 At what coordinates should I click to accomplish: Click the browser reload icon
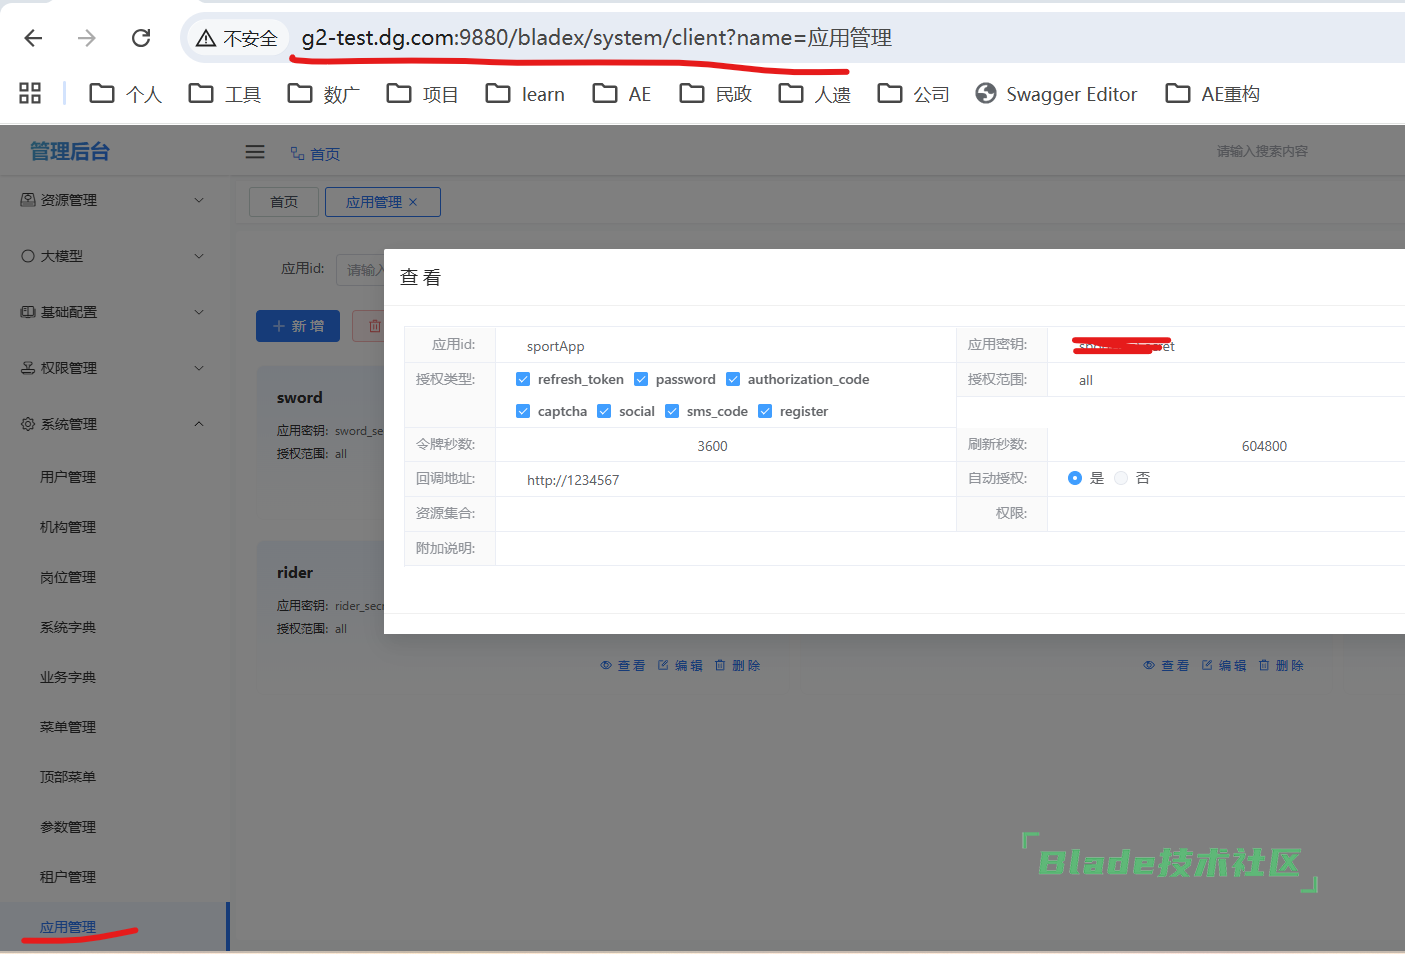(141, 38)
